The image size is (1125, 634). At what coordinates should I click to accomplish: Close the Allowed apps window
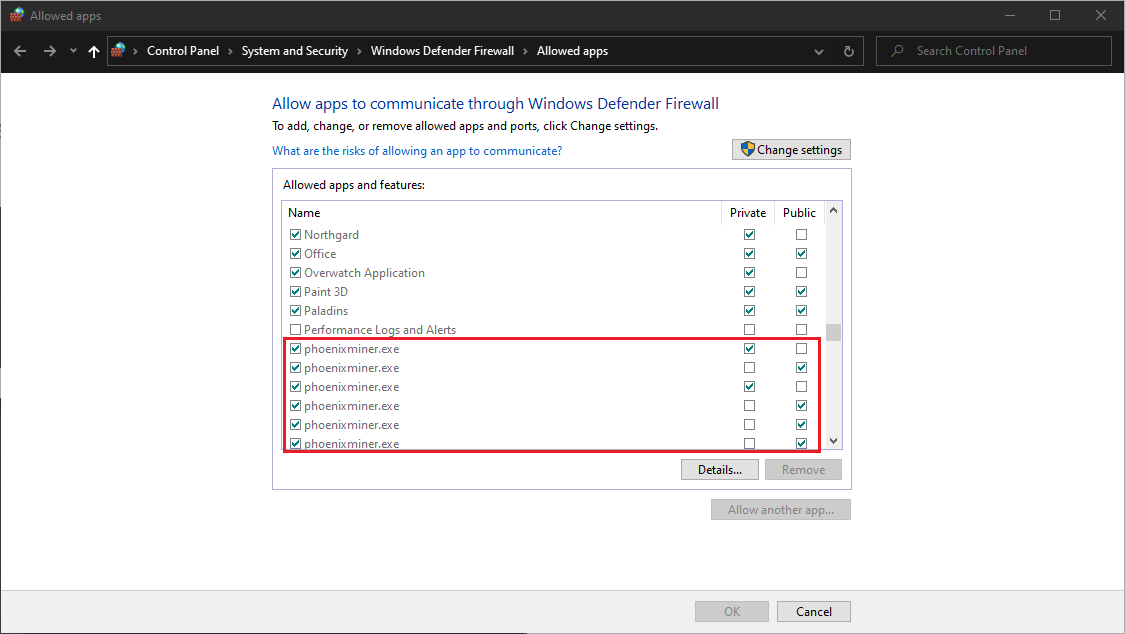[1101, 15]
